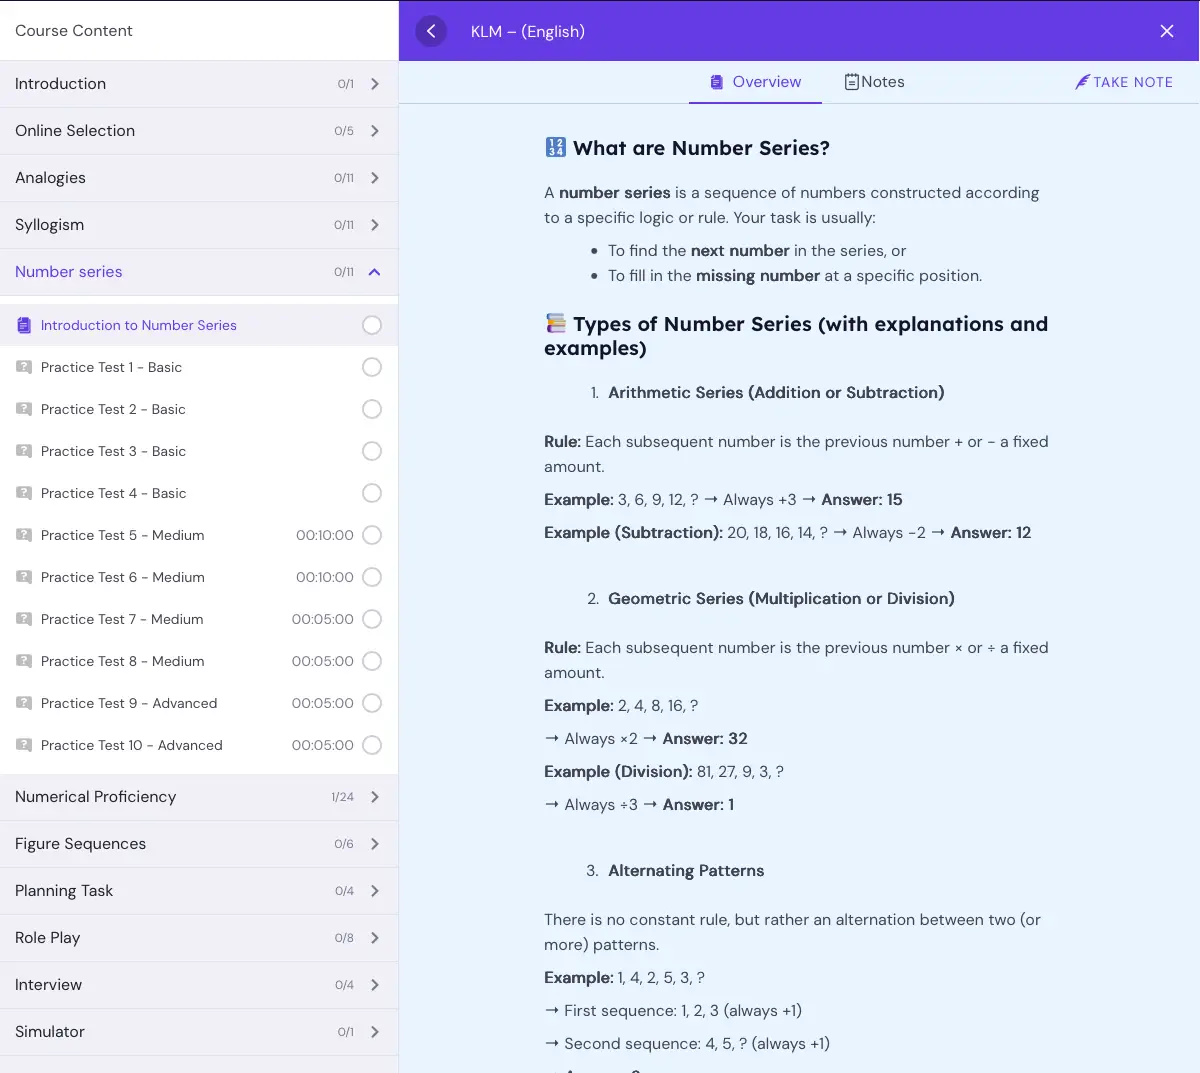This screenshot has height=1073, width=1200.
Task: Click the 1/24 progress count for Numerical Proficiency
Action: (342, 797)
